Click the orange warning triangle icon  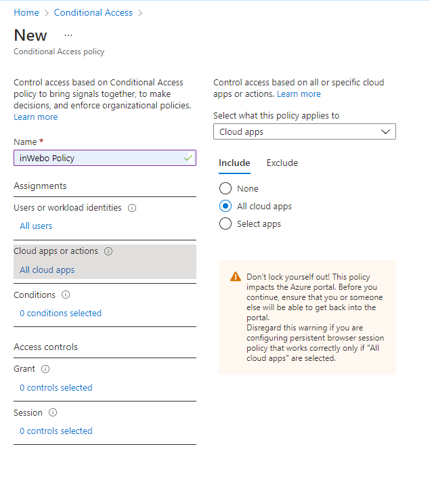pyautogui.click(x=235, y=277)
